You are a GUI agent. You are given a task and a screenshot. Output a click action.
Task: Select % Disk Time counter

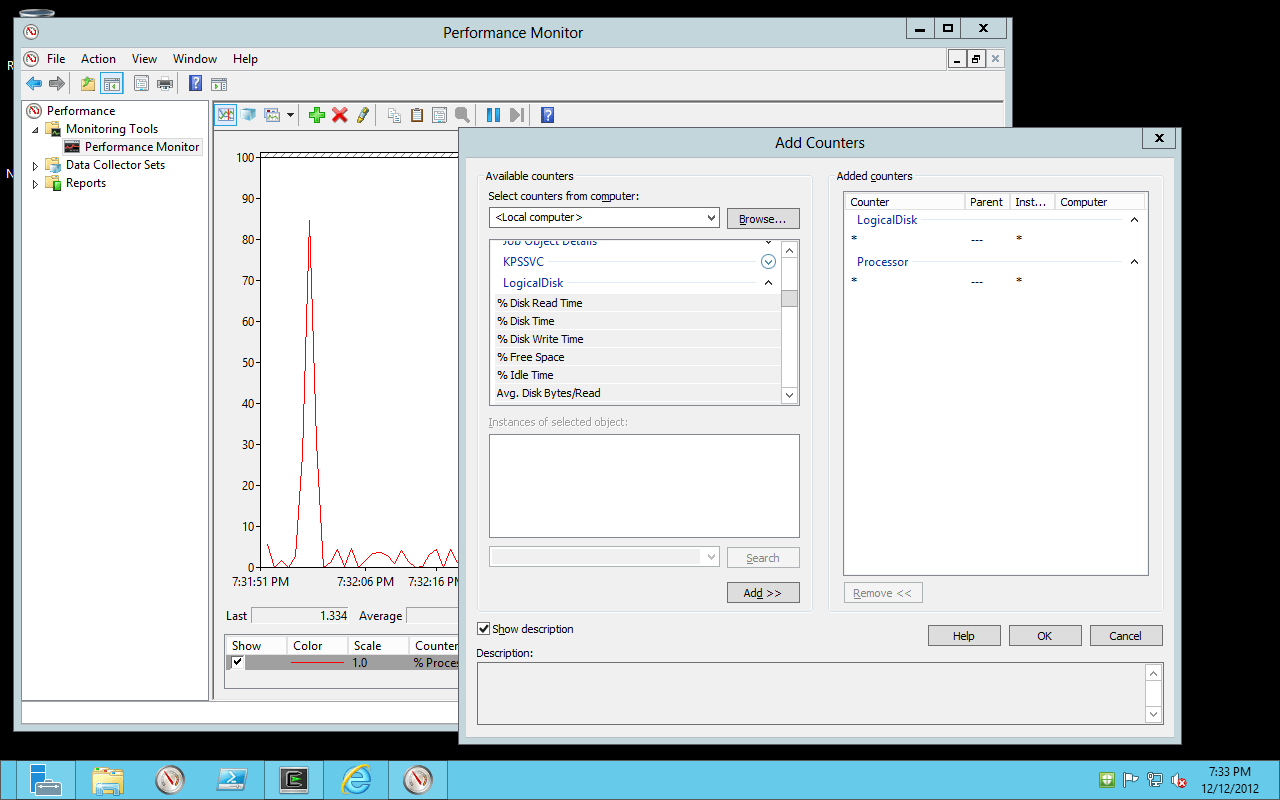click(636, 321)
